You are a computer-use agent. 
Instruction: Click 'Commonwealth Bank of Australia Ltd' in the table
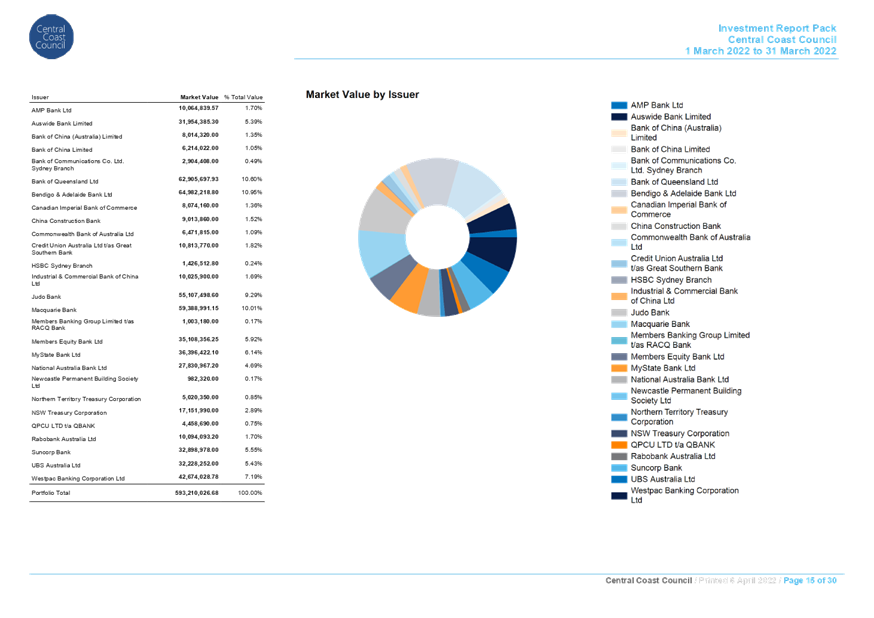(82, 234)
